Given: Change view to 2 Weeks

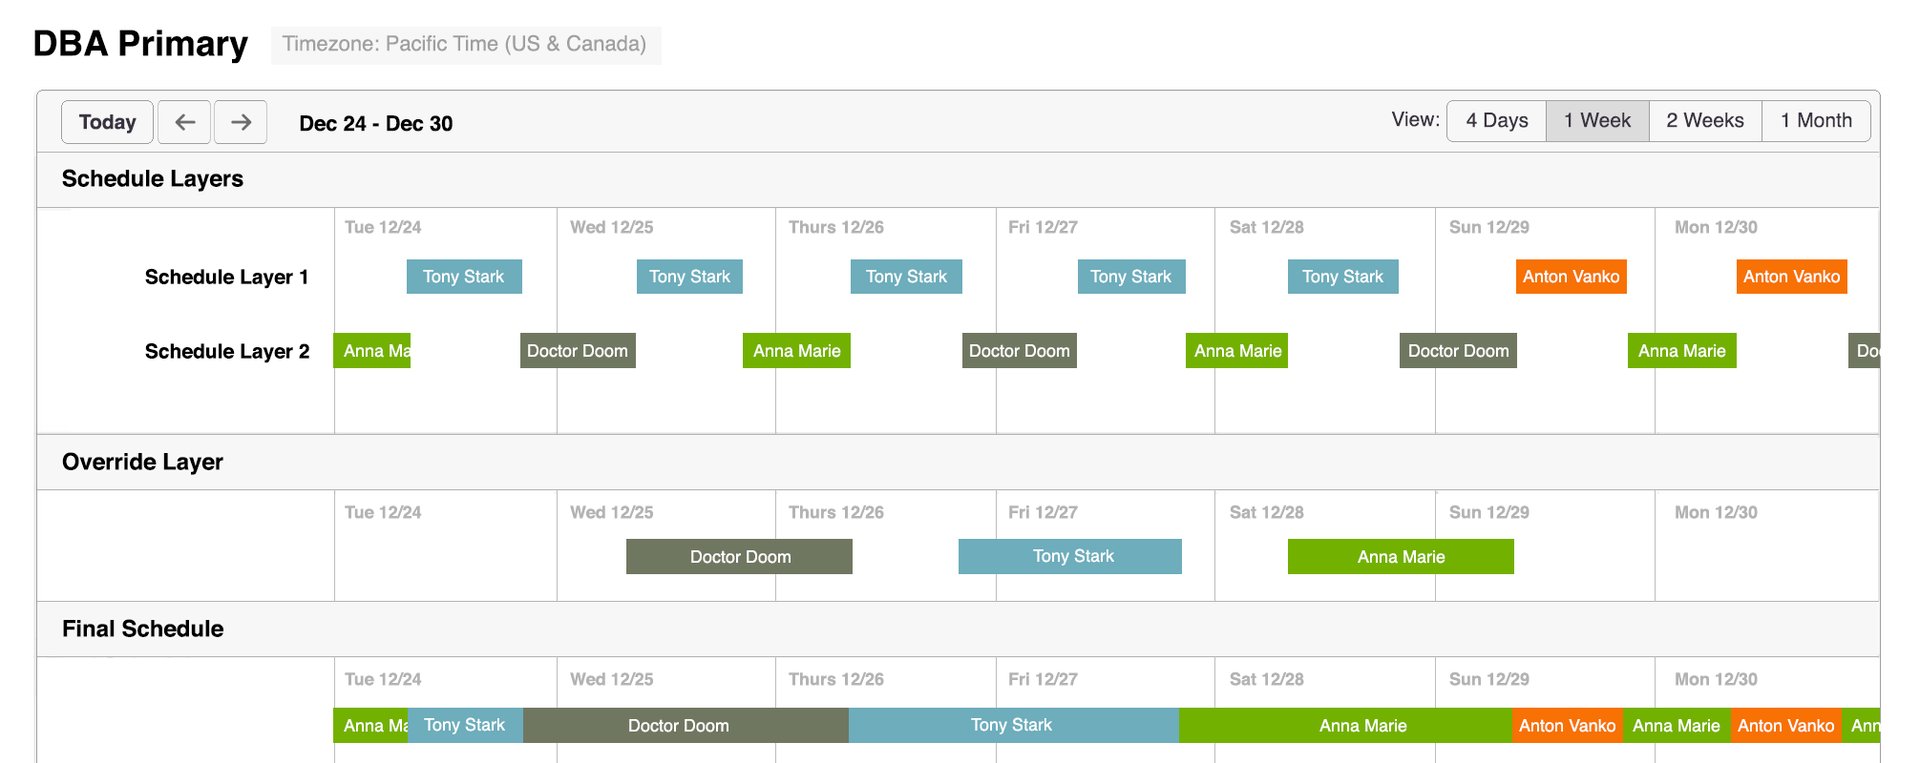Looking at the screenshot, I should pyautogui.click(x=1704, y=121).
